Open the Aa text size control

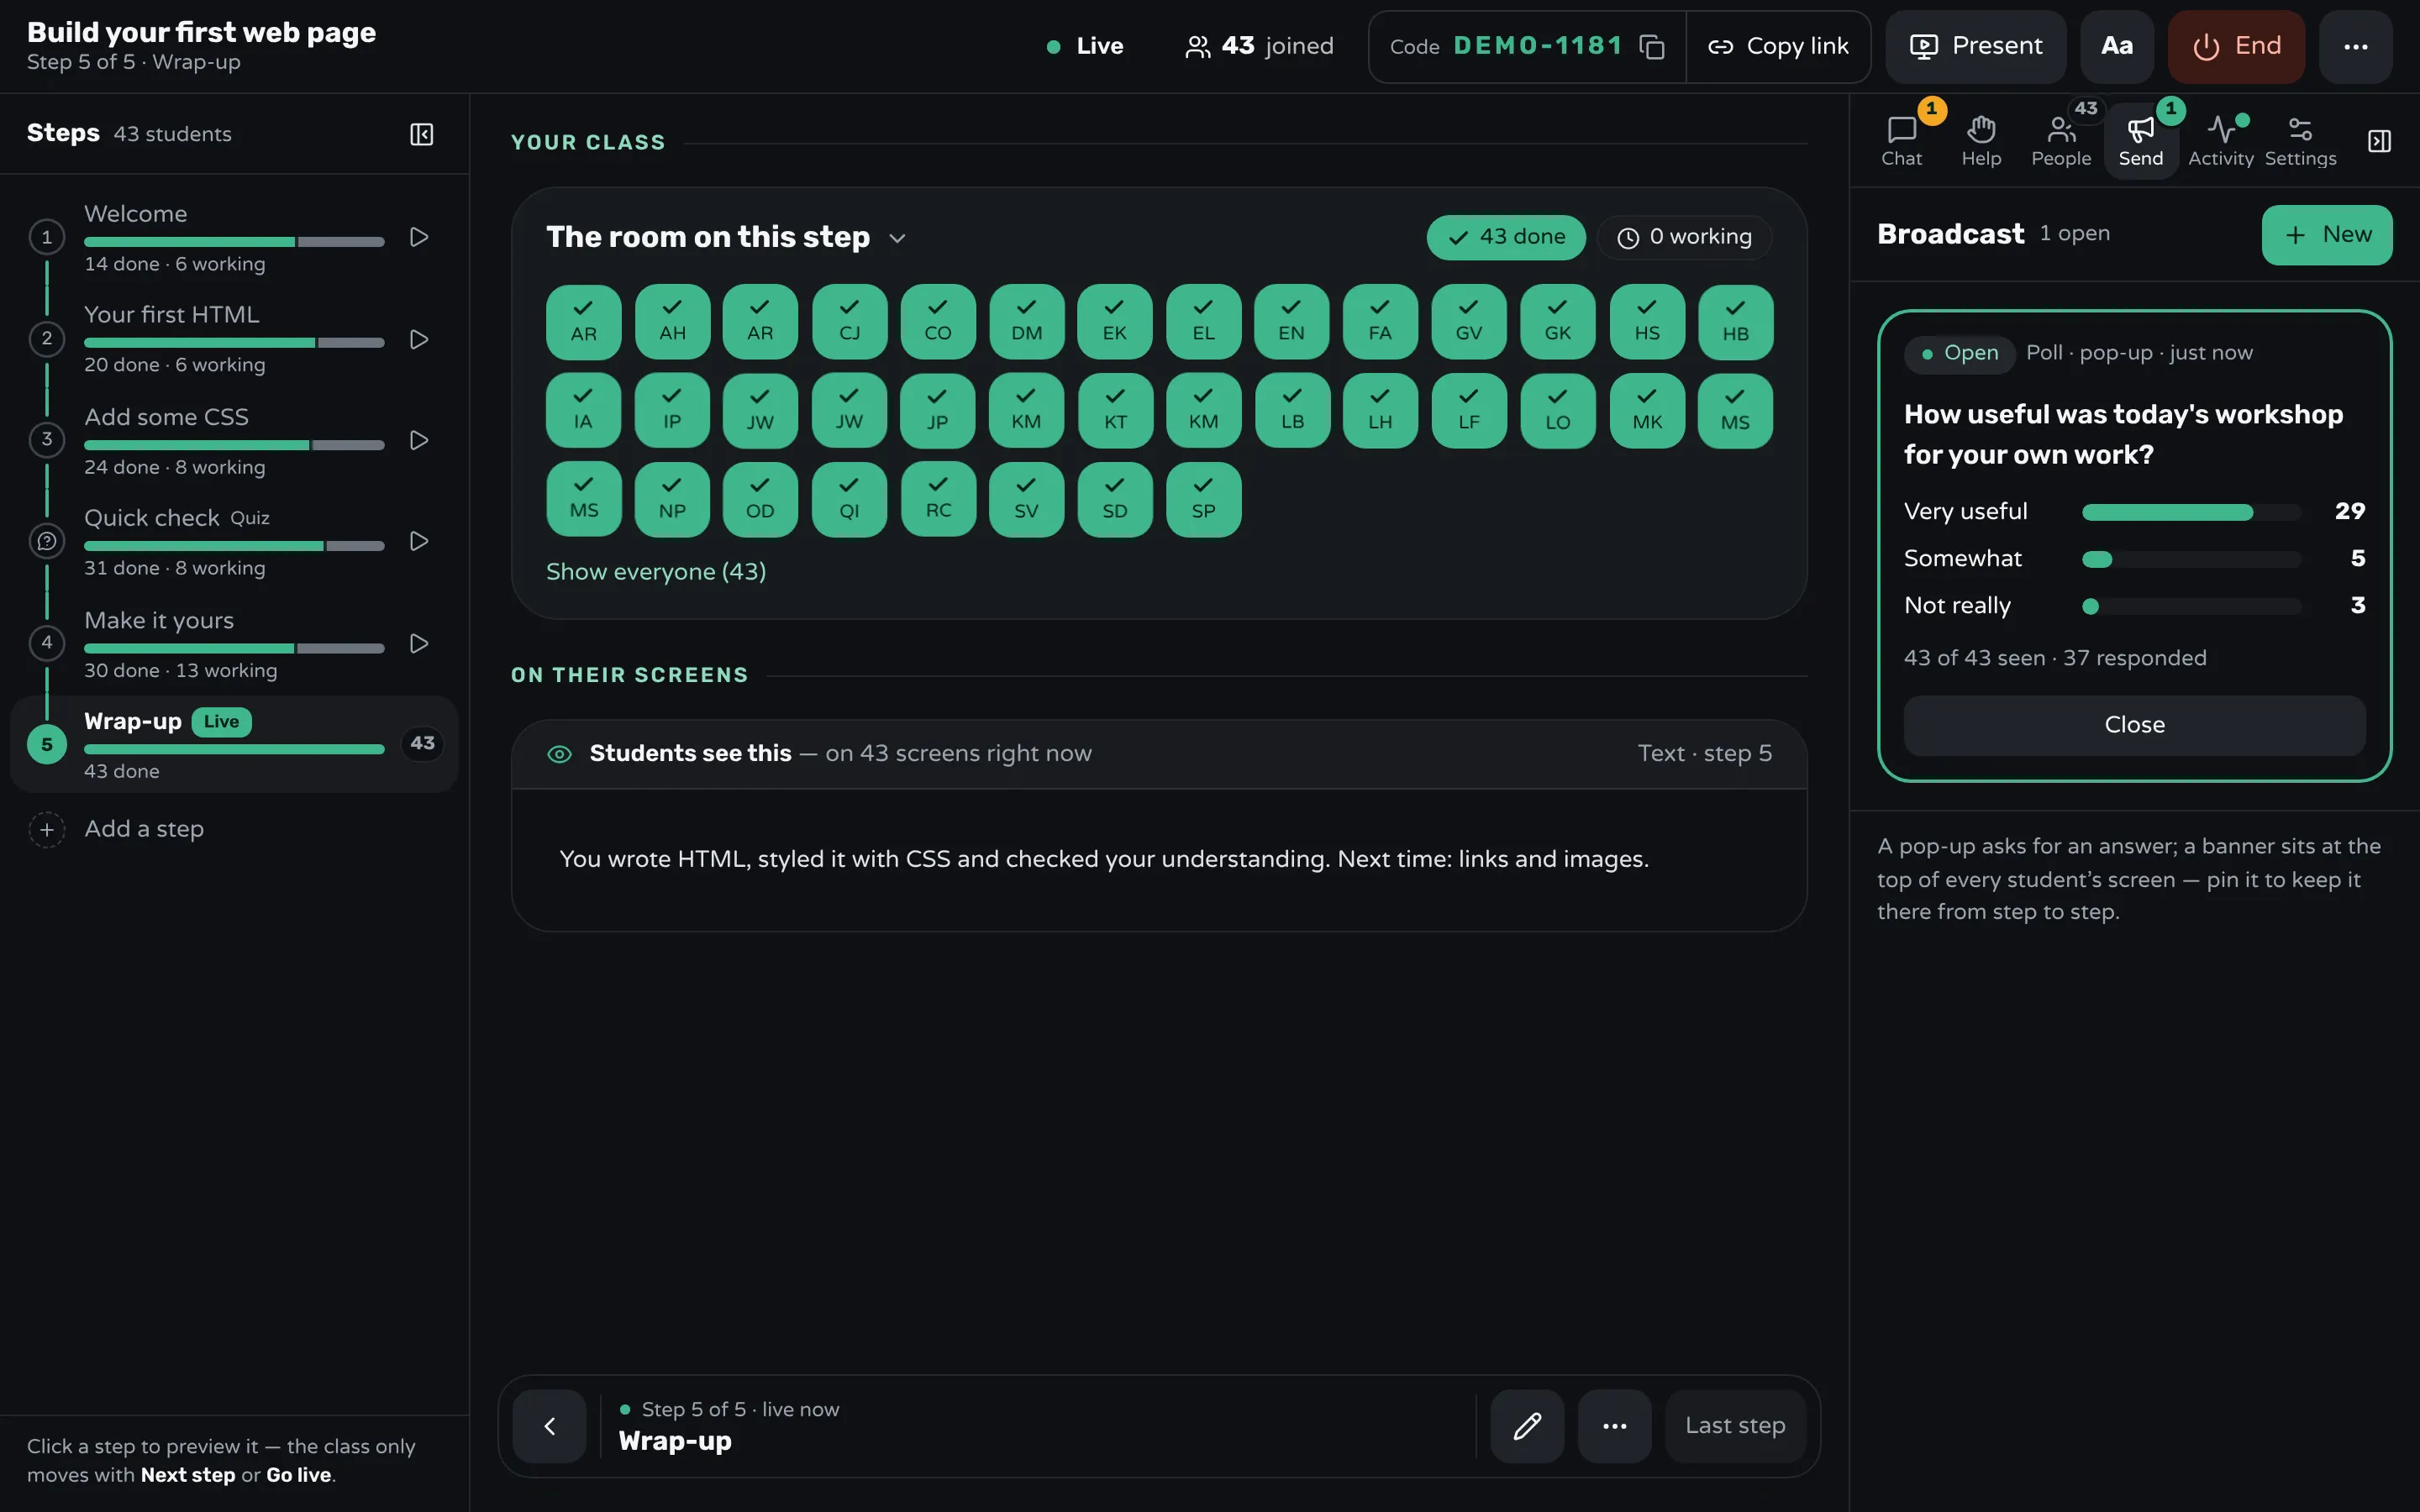point(2117,47)
